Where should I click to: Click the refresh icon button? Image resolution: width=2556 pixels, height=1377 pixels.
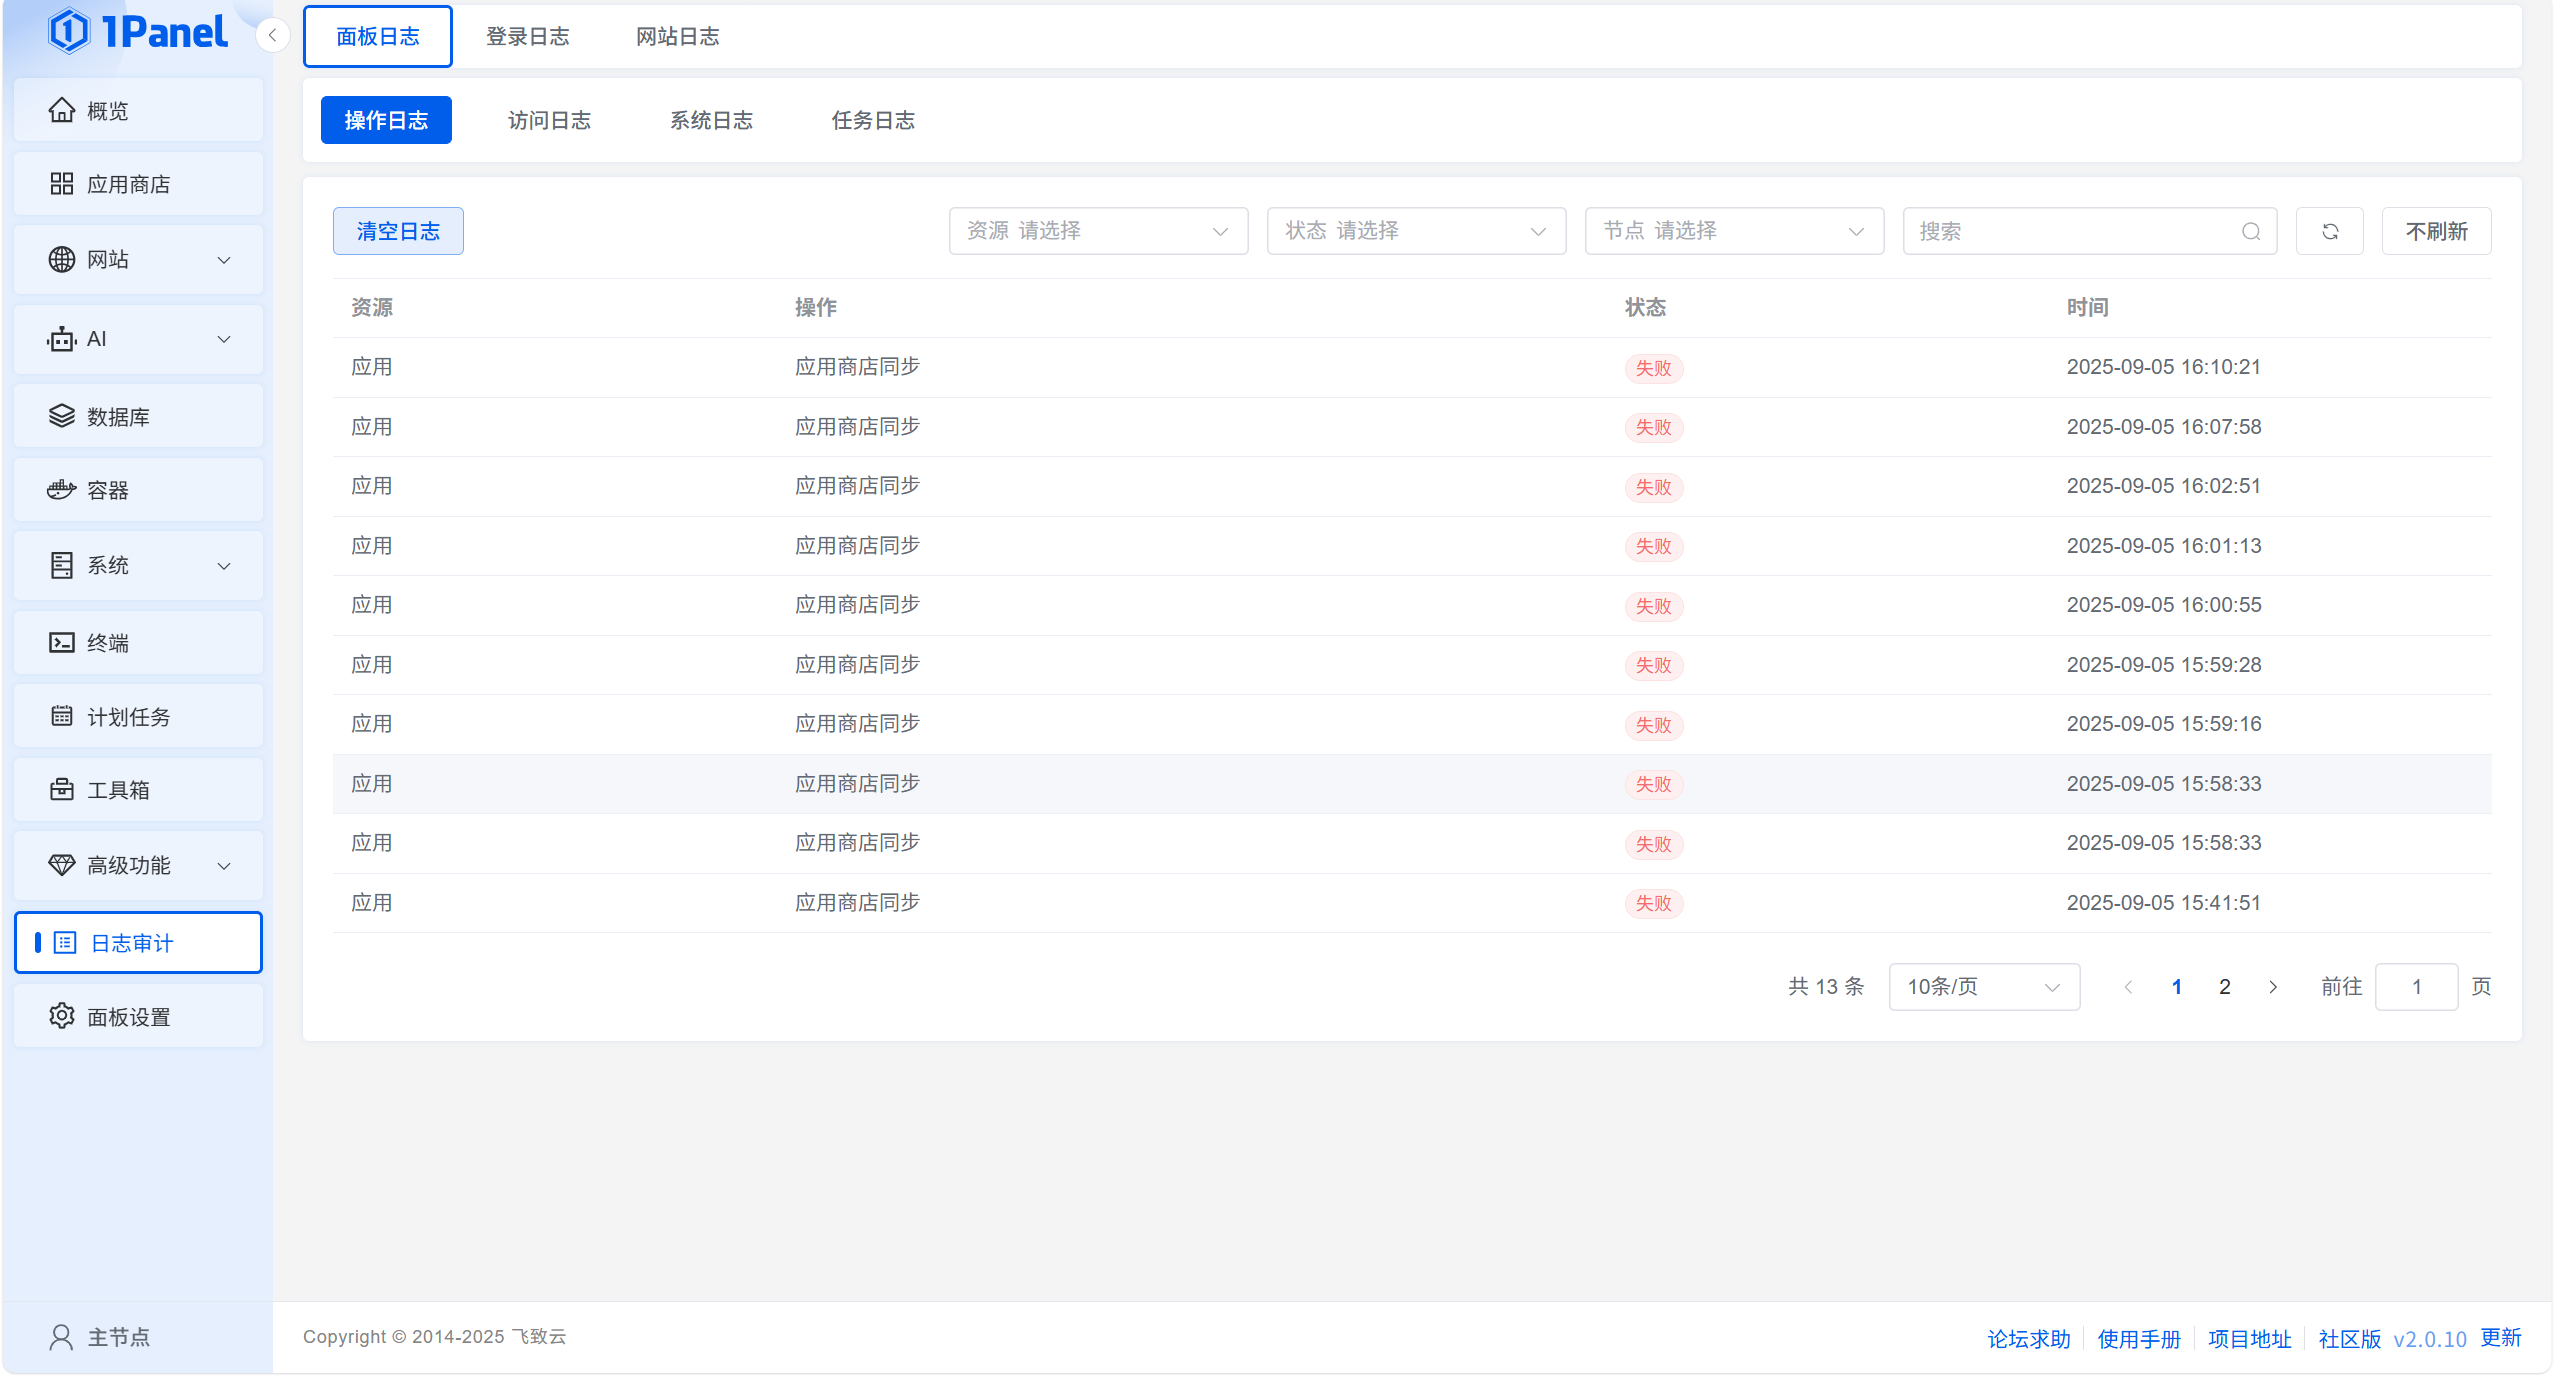[2330, 232]
